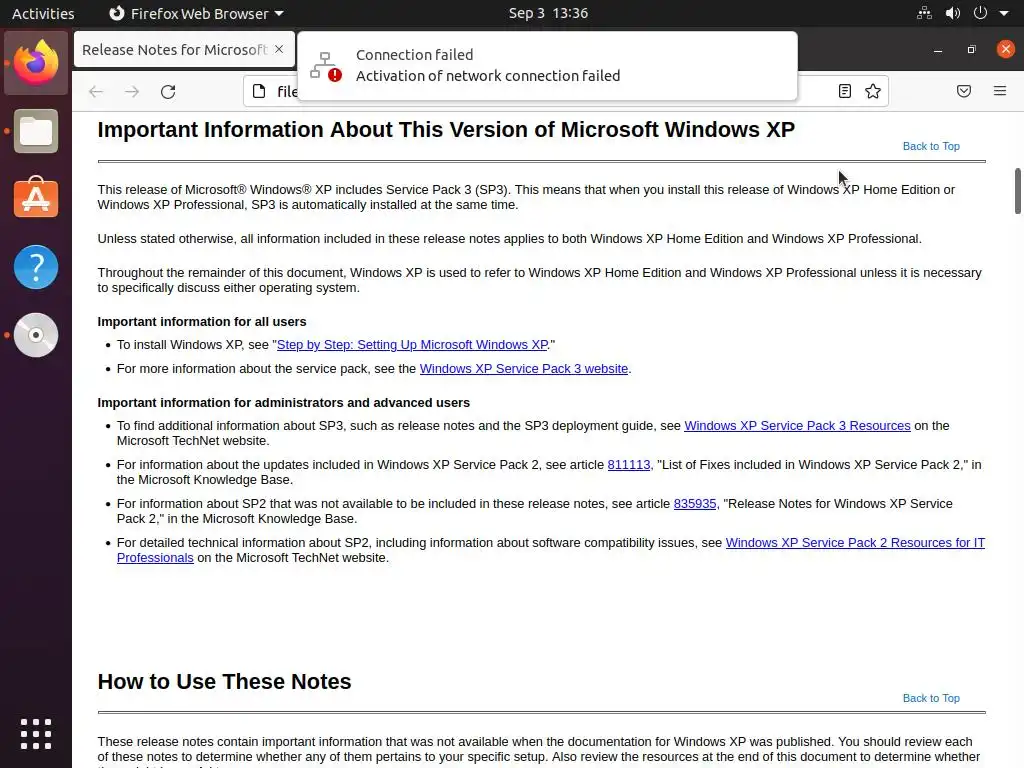Screen dimensions: 1024x768
Task: Click the Firefox back arrow button
Action: (96, 91)
